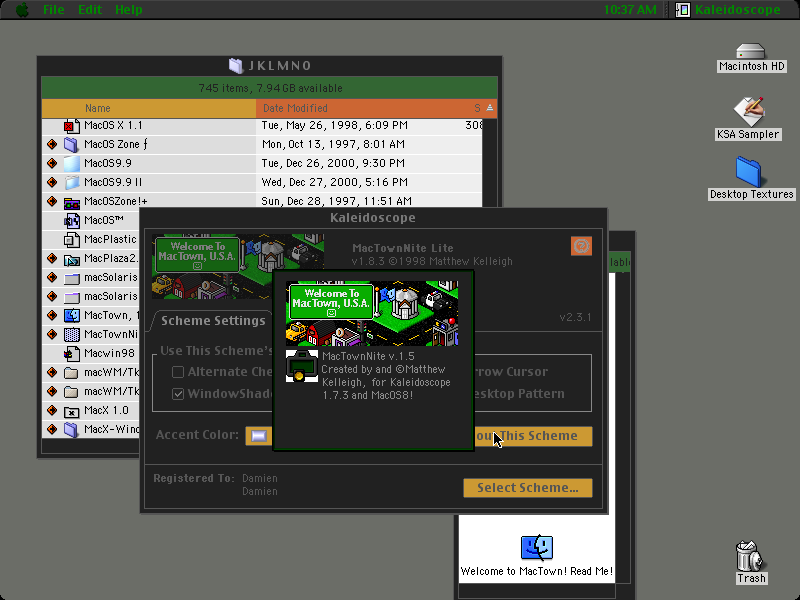Open the Edit menu
This screenshot has height=600, width=800.
90,10
